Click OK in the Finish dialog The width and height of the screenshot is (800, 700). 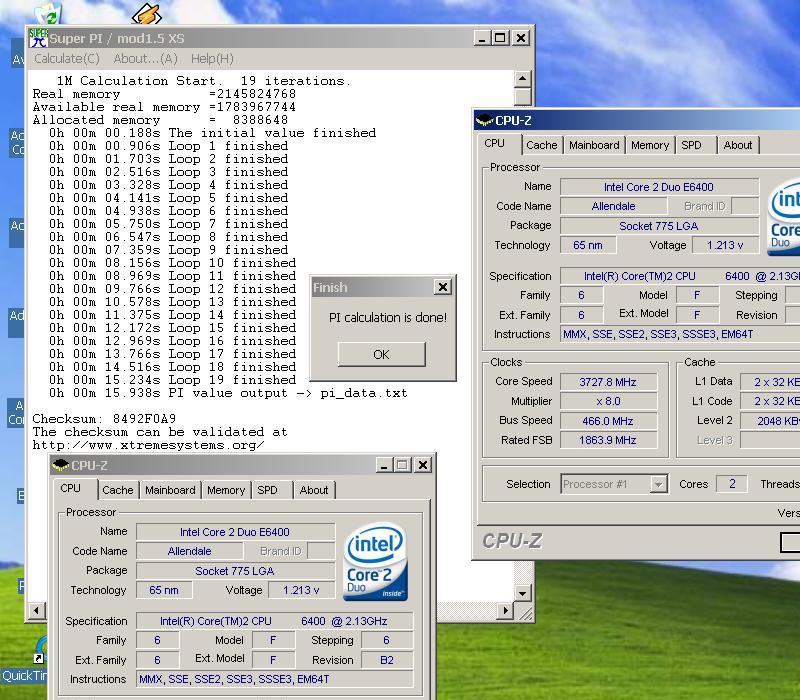[x=381, y=354]
